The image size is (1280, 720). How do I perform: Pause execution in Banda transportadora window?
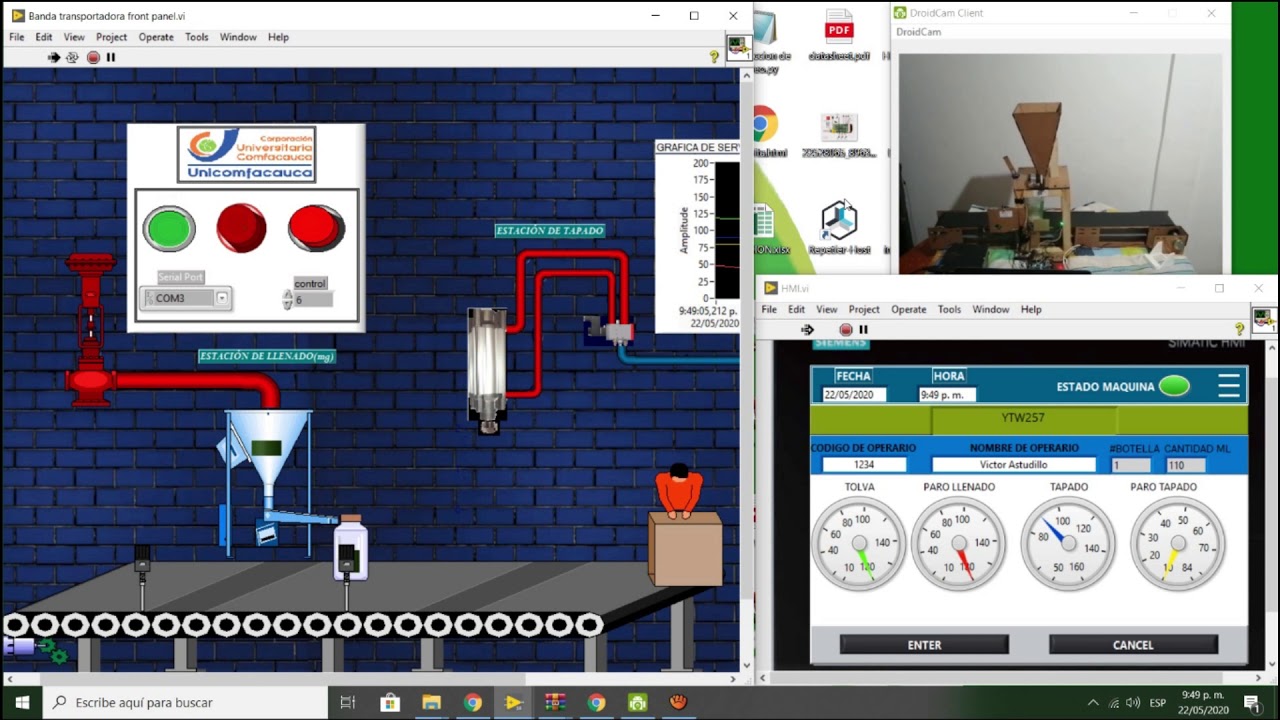tap(111, 58)
